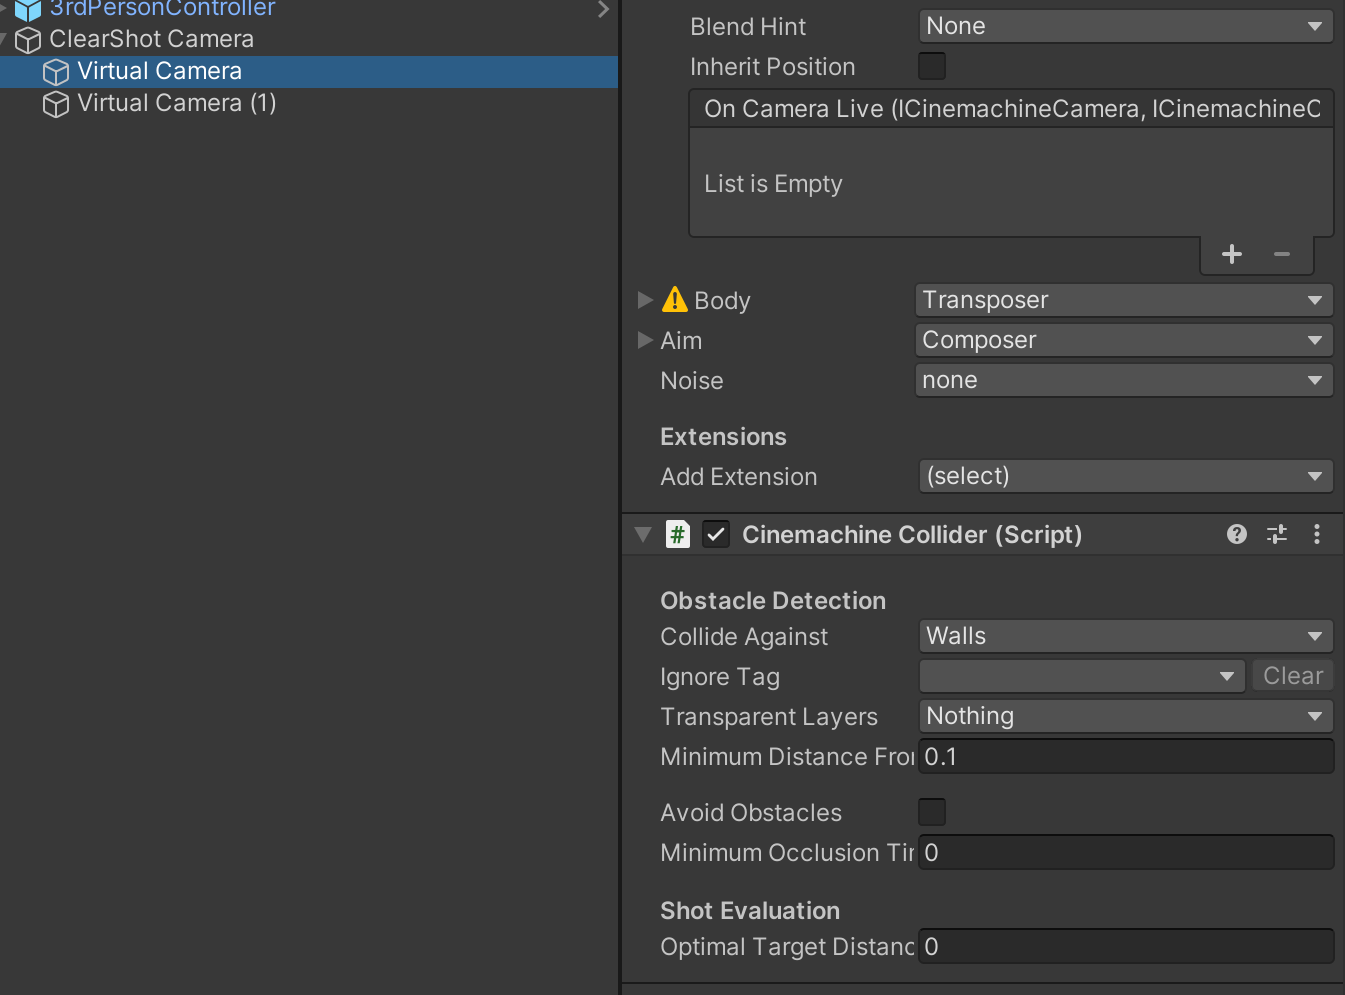This screenshot has width=1345, height=995.
Task: Open the Blend Hint dropdown
Action: click(1125, 26)
